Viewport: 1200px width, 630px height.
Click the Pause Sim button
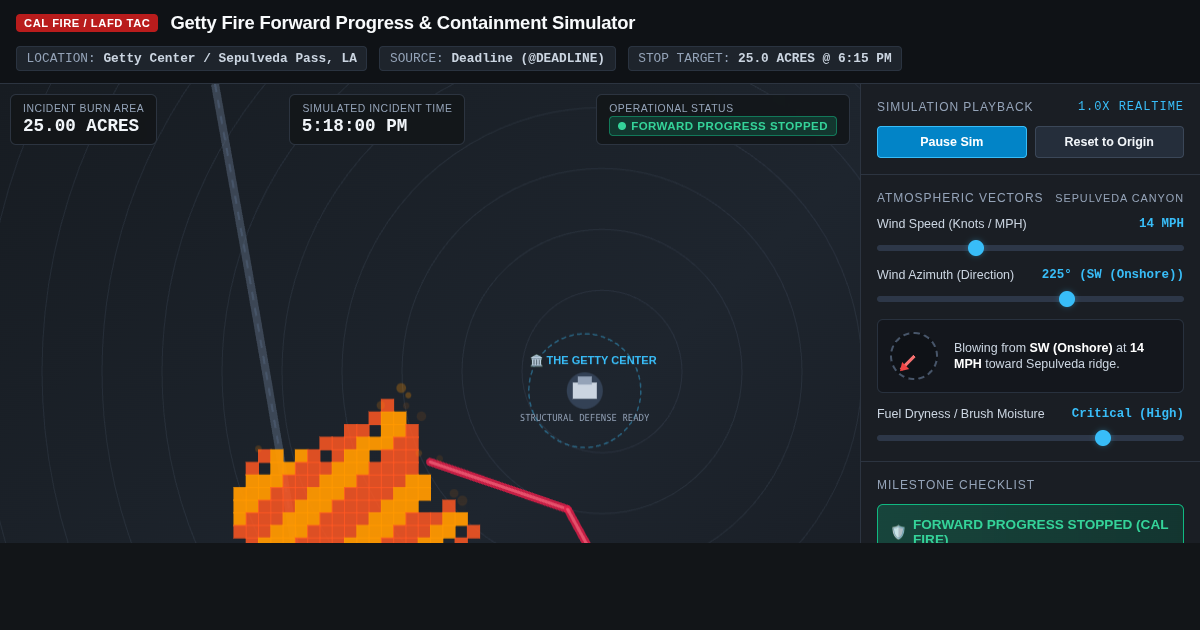952,142
